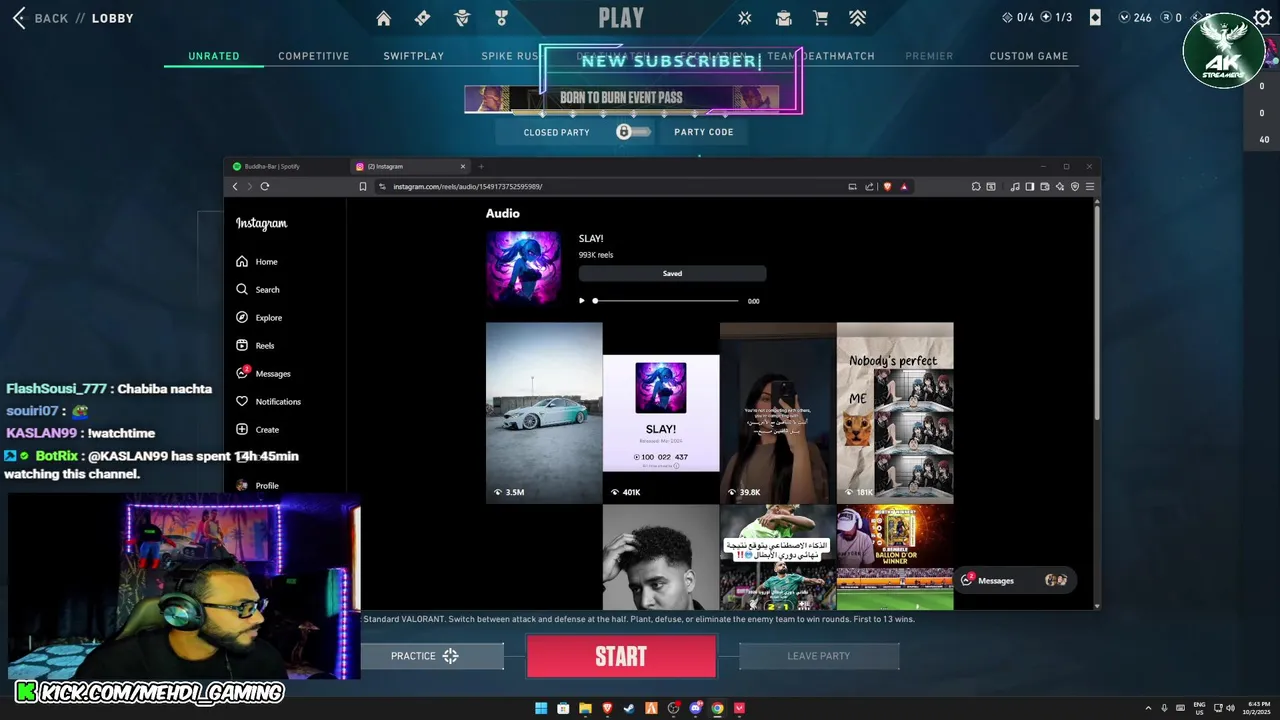Play the SLAY! audio preview

pos(582,301)
